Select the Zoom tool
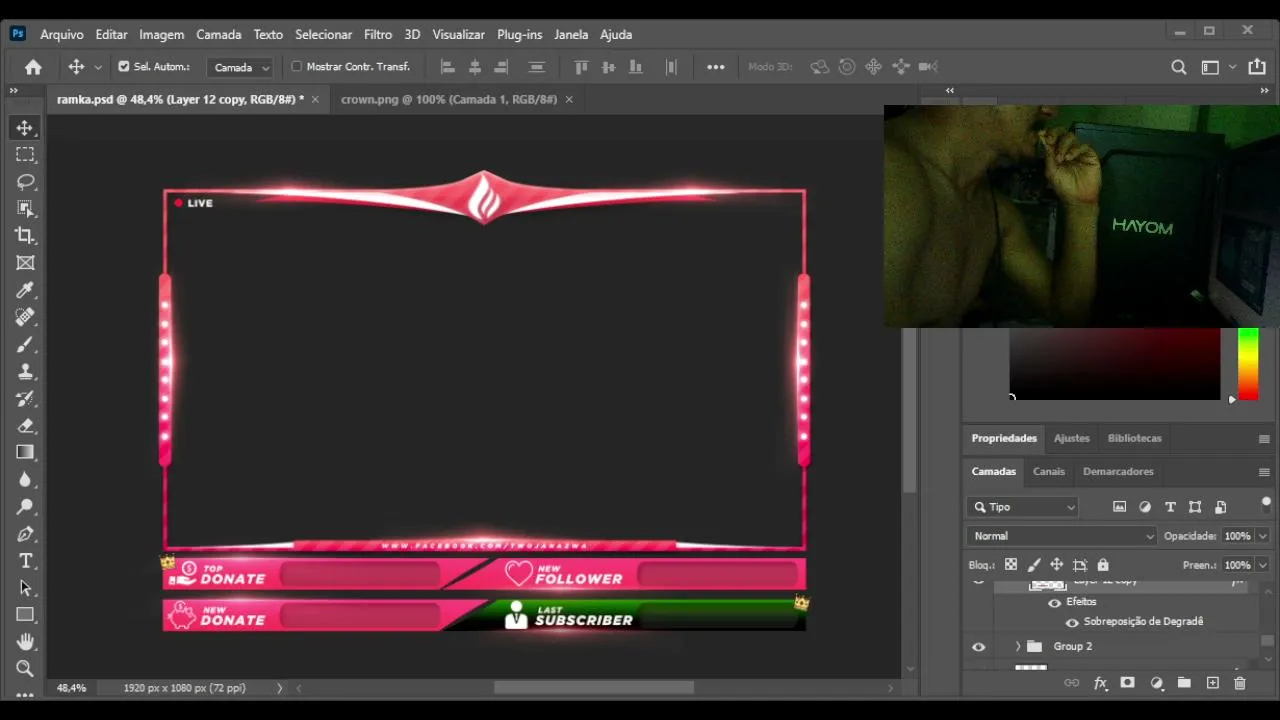 [x=25, y=669]
